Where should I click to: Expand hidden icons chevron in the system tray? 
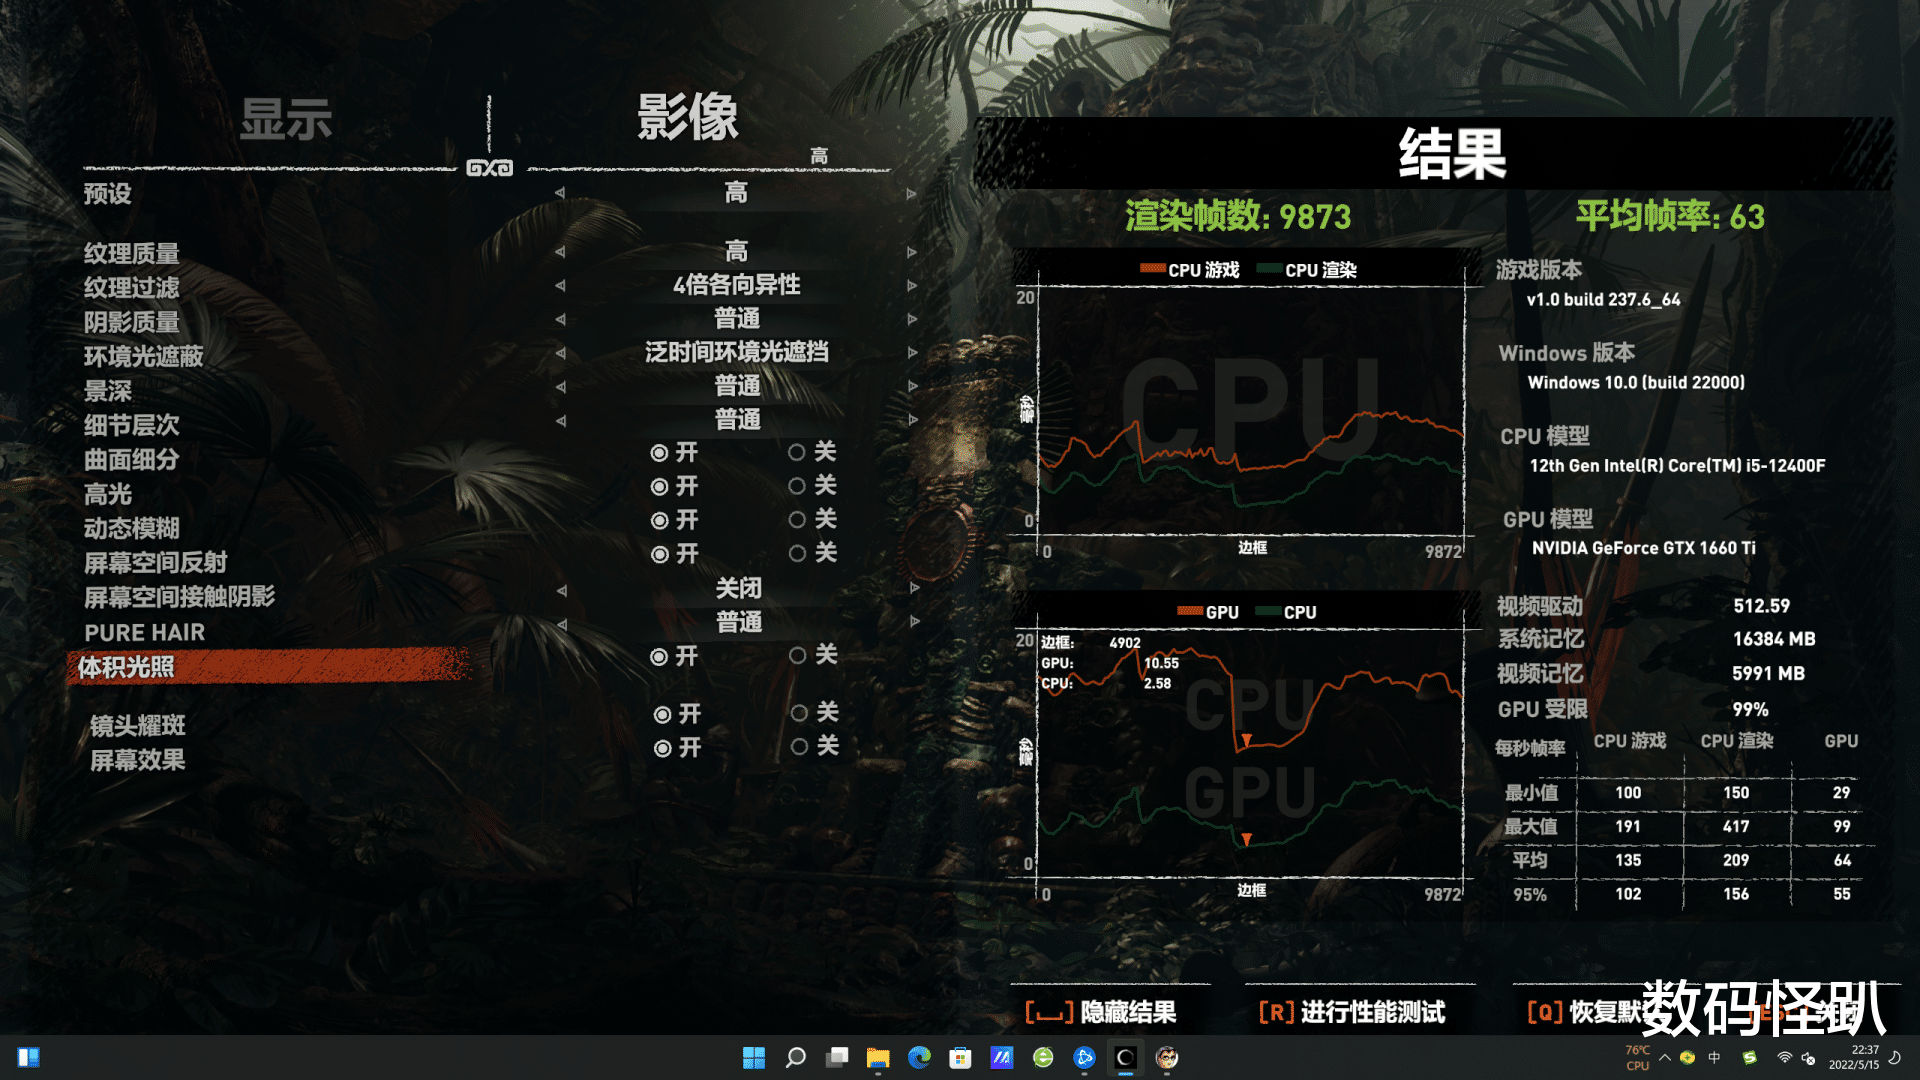coord(1665,1058)
